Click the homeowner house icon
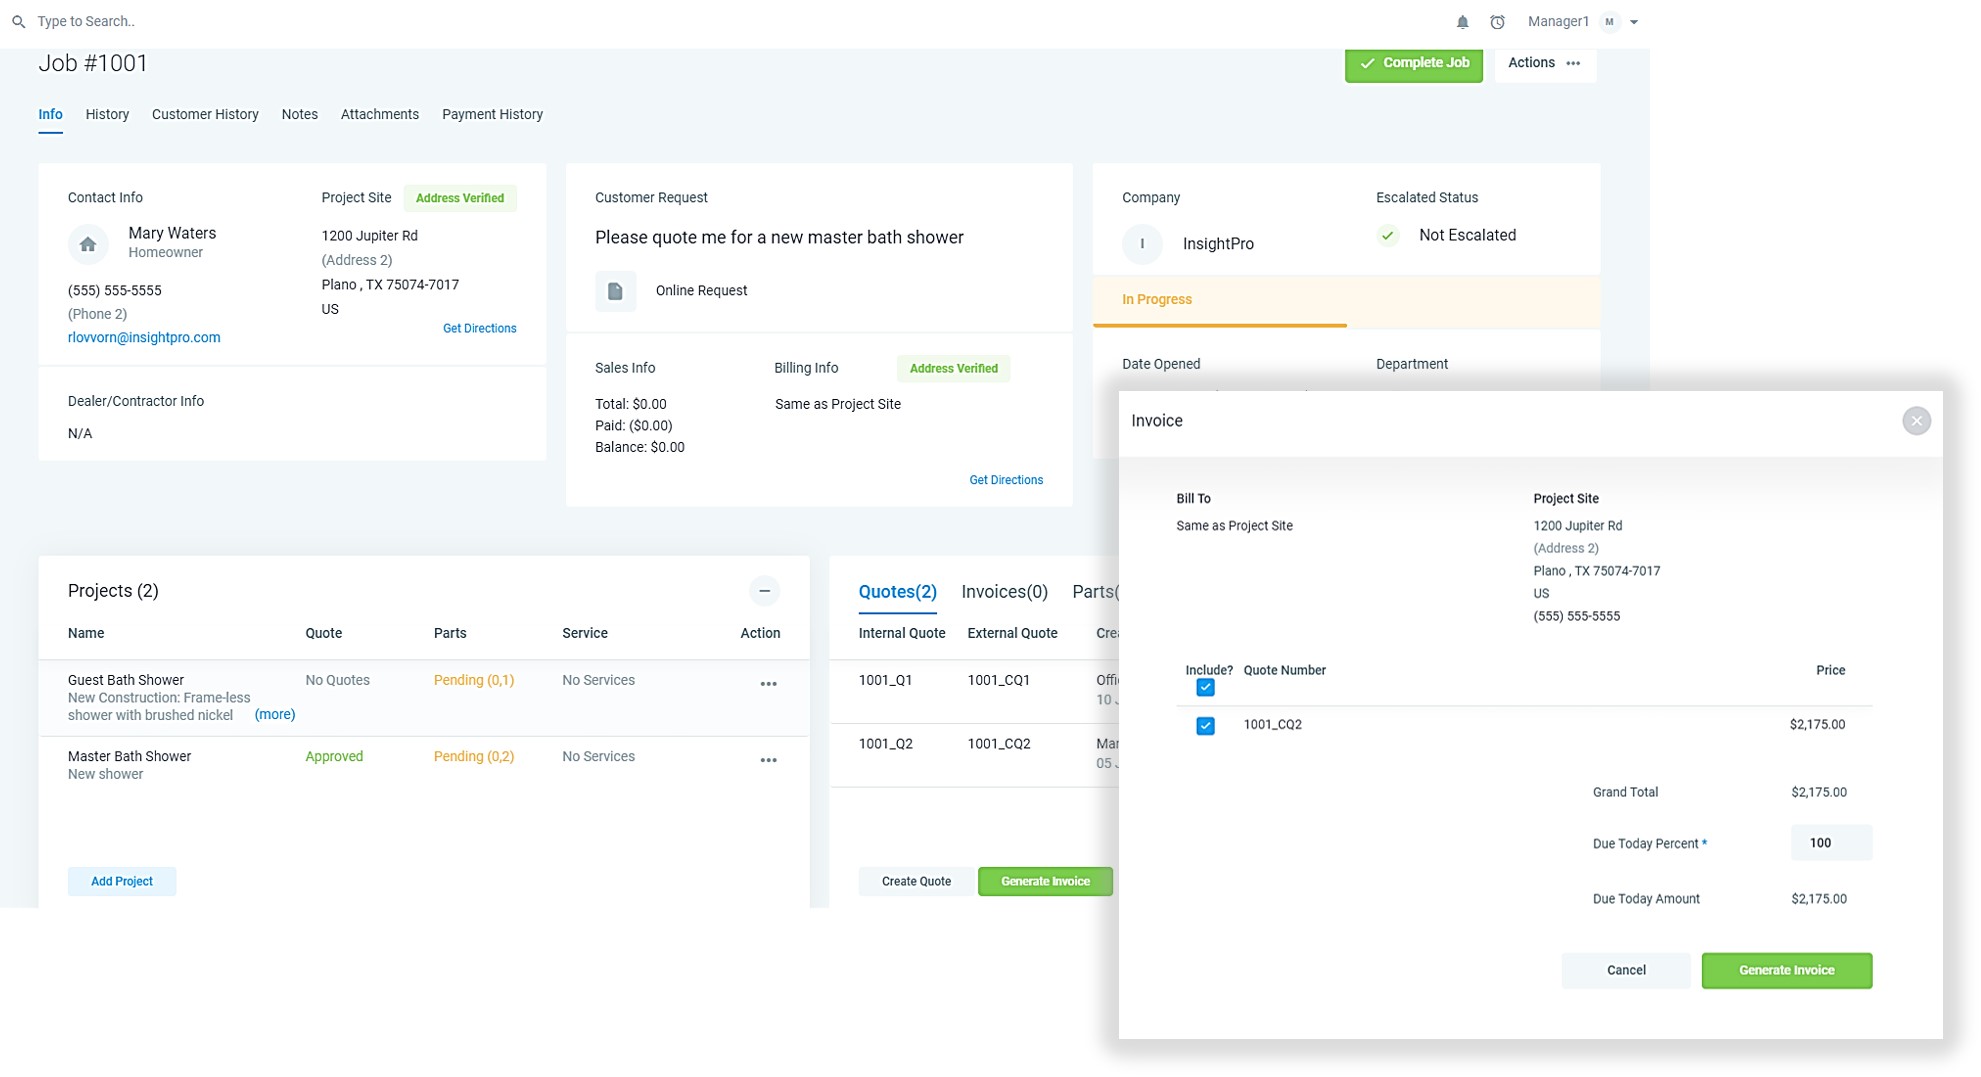This screenshot has height=1077, width=1981. click(x=88, y=244)
